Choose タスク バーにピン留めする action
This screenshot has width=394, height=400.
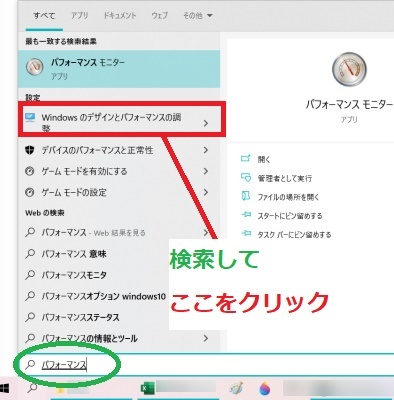tap(294, 235)
